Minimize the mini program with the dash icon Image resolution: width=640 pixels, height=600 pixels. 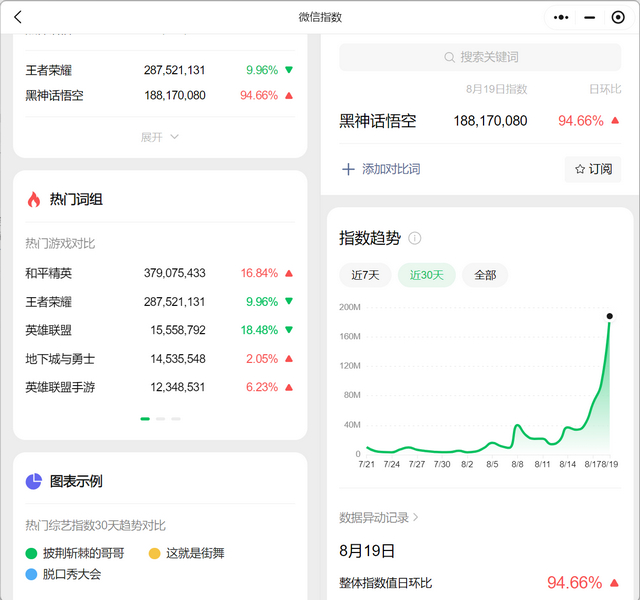click(589, 17)
